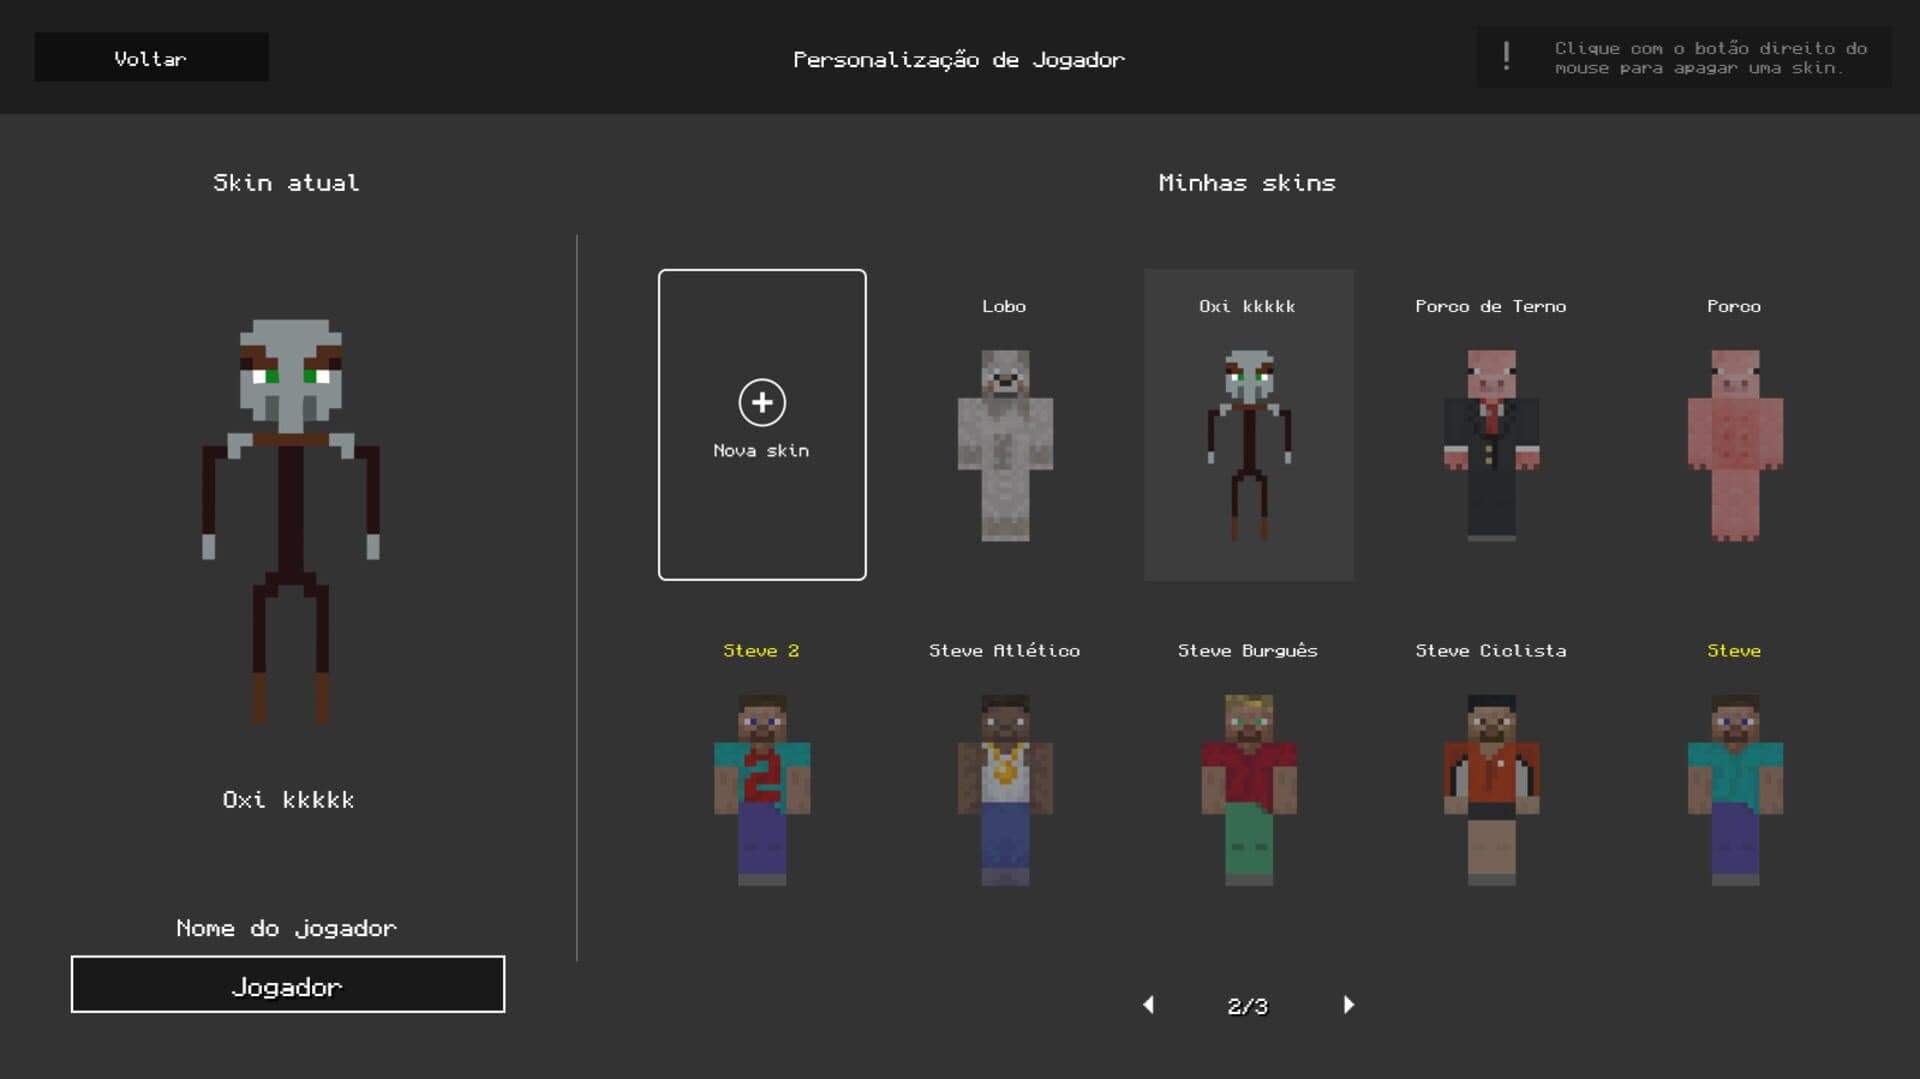Go to the next skins page arrow
This screenshot has width=1920, height=1079.
(x=1349, y=1004)
